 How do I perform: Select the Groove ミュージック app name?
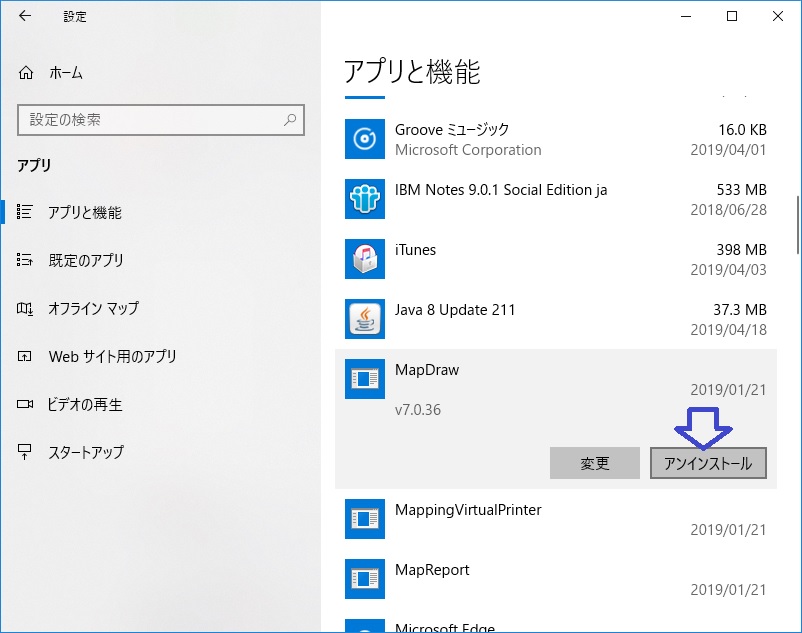coord(452,130)
